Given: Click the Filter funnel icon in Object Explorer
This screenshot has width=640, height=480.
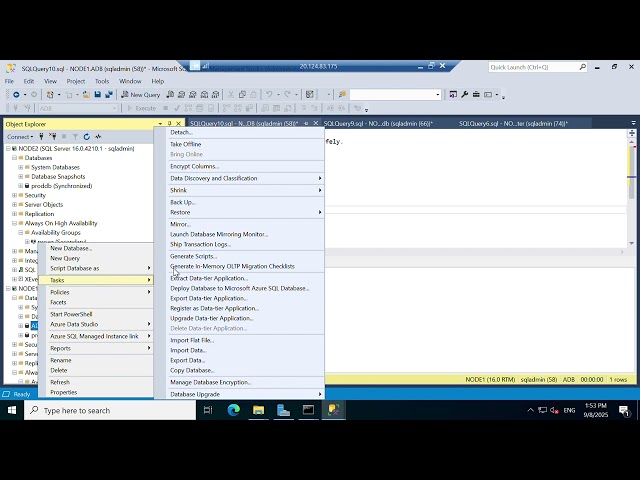Looking at the screenshot, I should tap(75, 136).
